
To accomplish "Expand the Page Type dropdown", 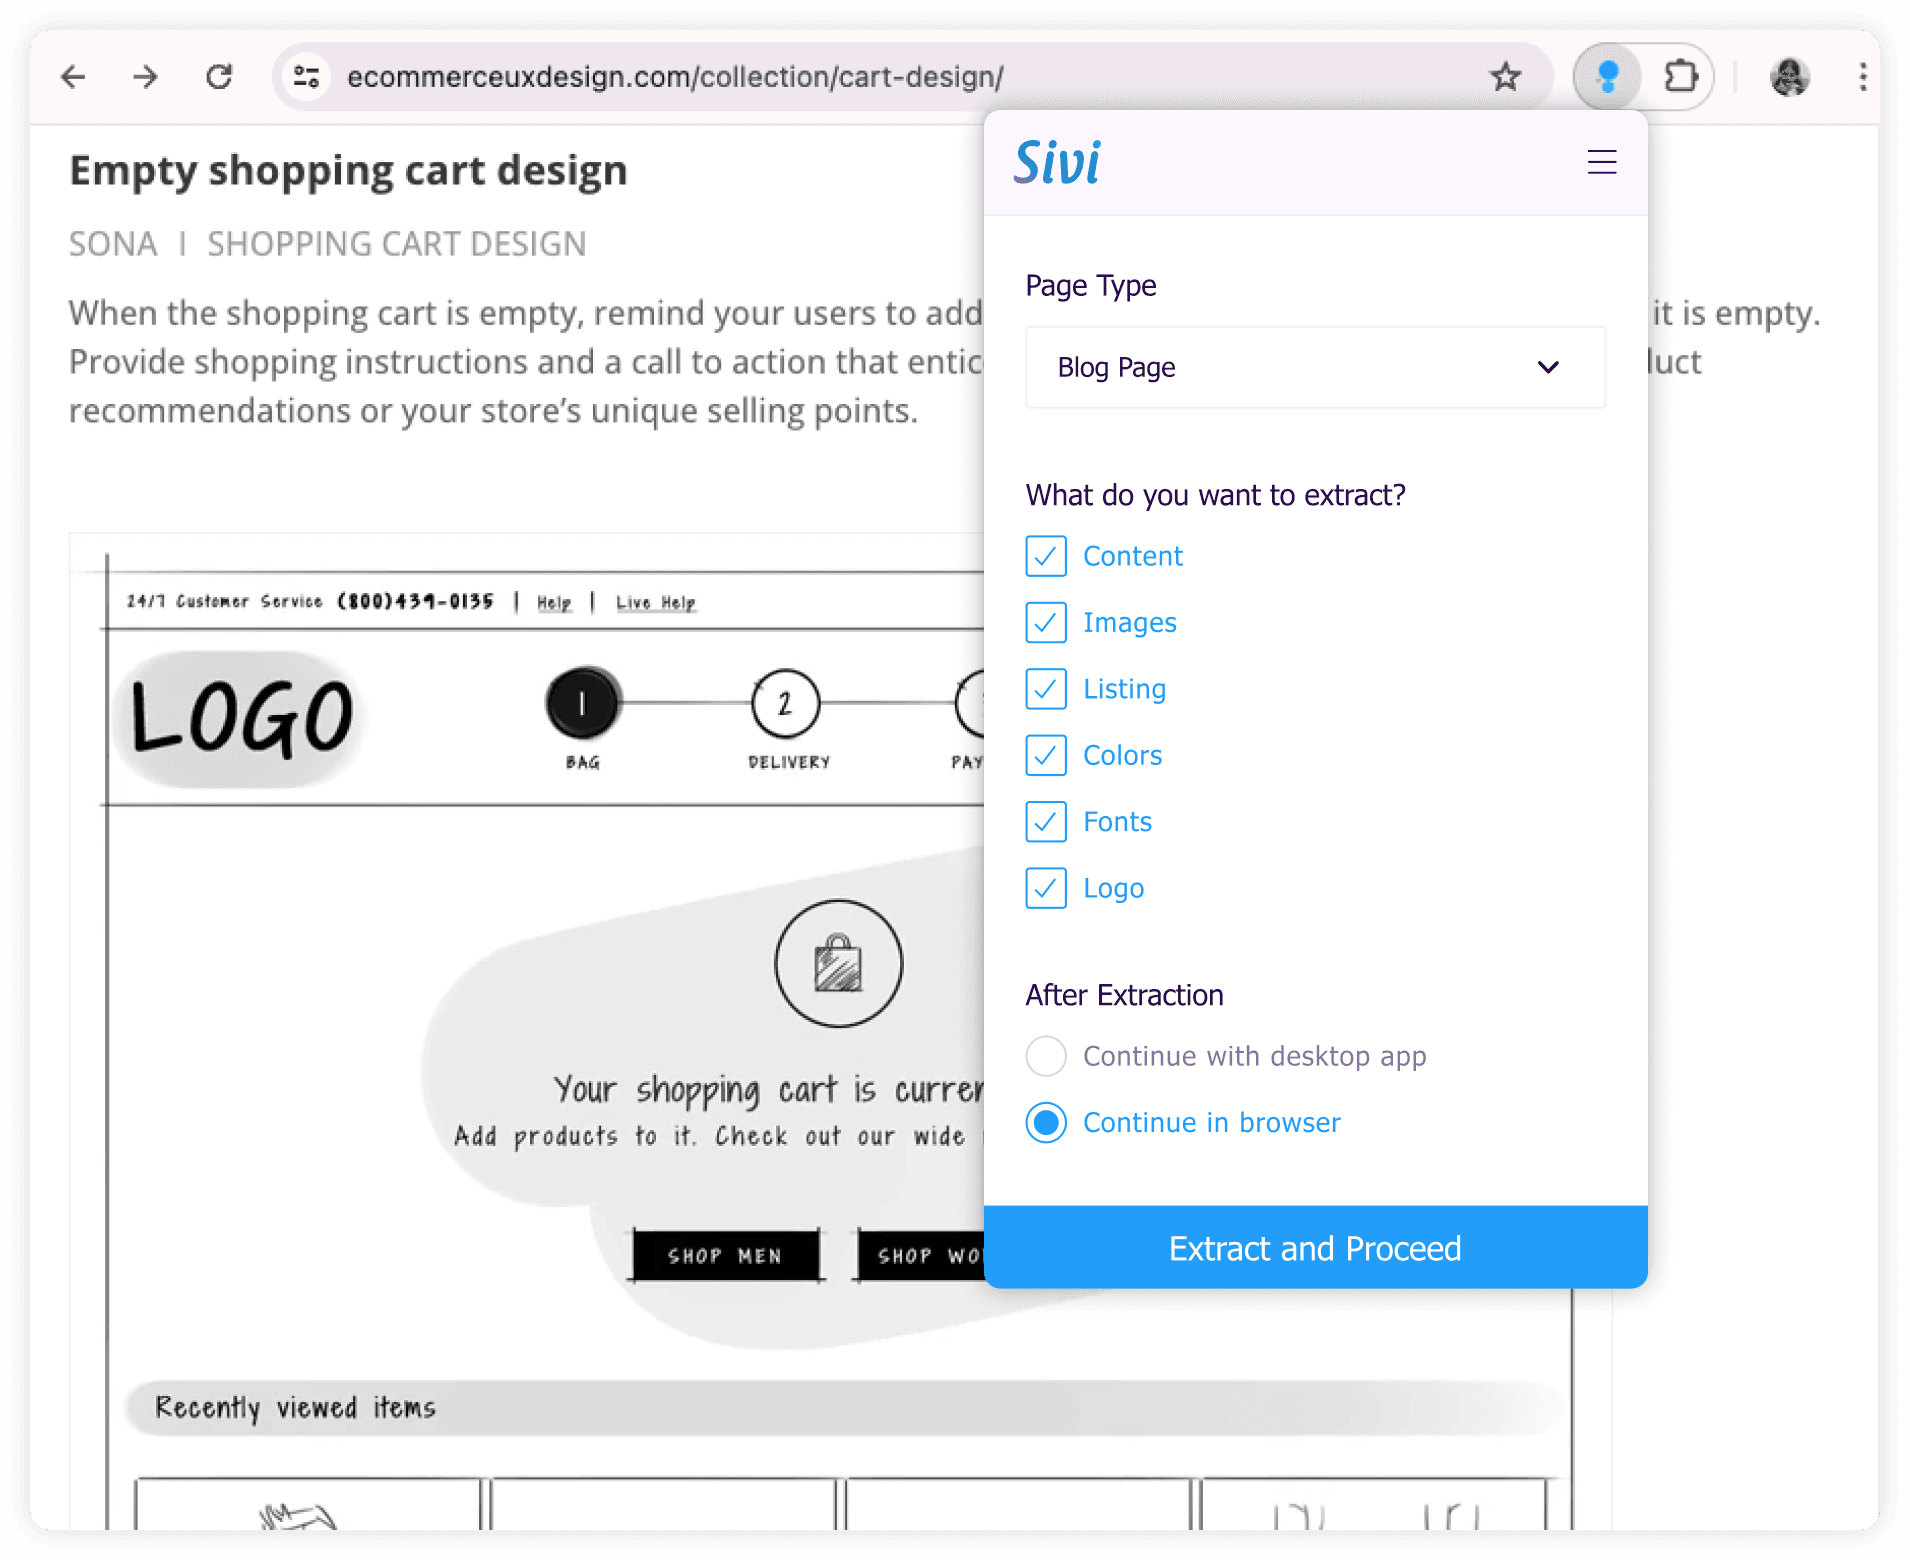I will point(1315,367).
